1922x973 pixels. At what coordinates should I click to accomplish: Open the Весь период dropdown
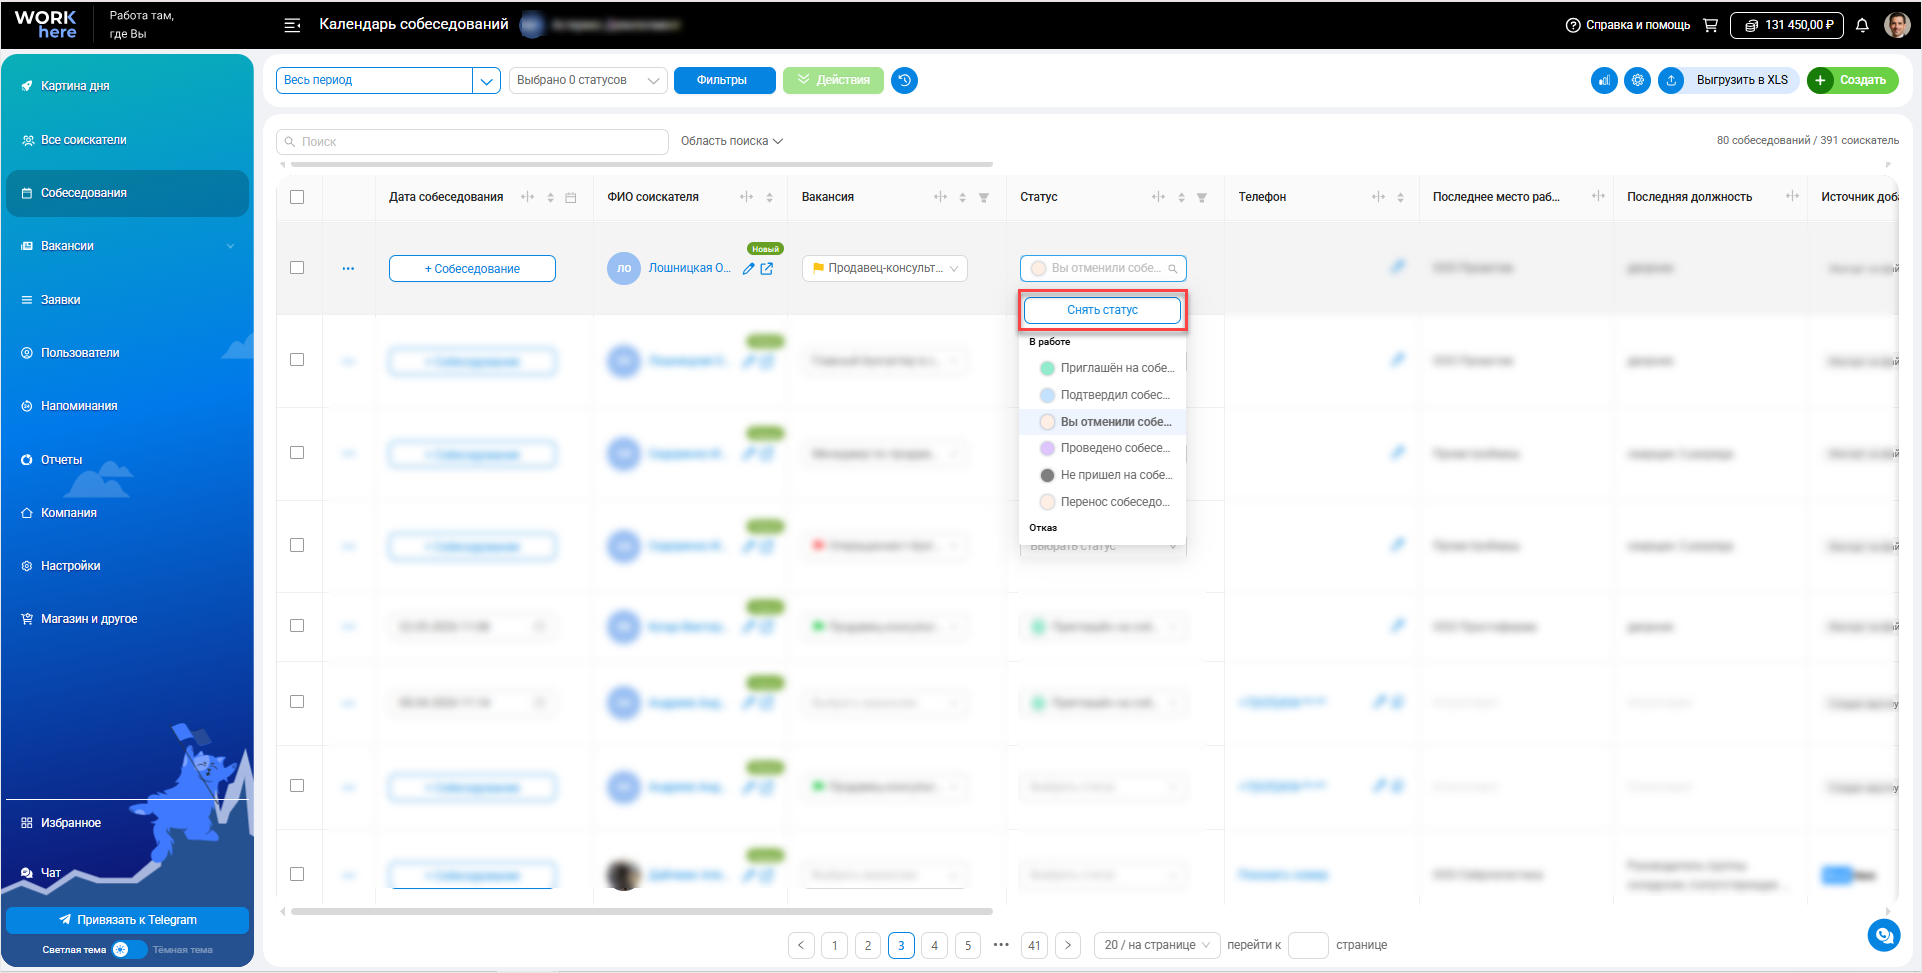point(388,80)
